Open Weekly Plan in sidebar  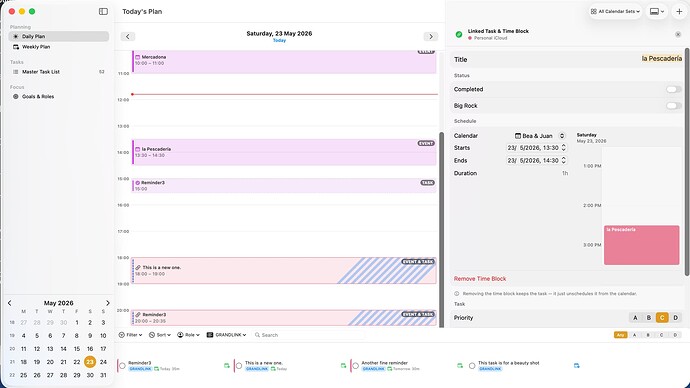(59, 47)
